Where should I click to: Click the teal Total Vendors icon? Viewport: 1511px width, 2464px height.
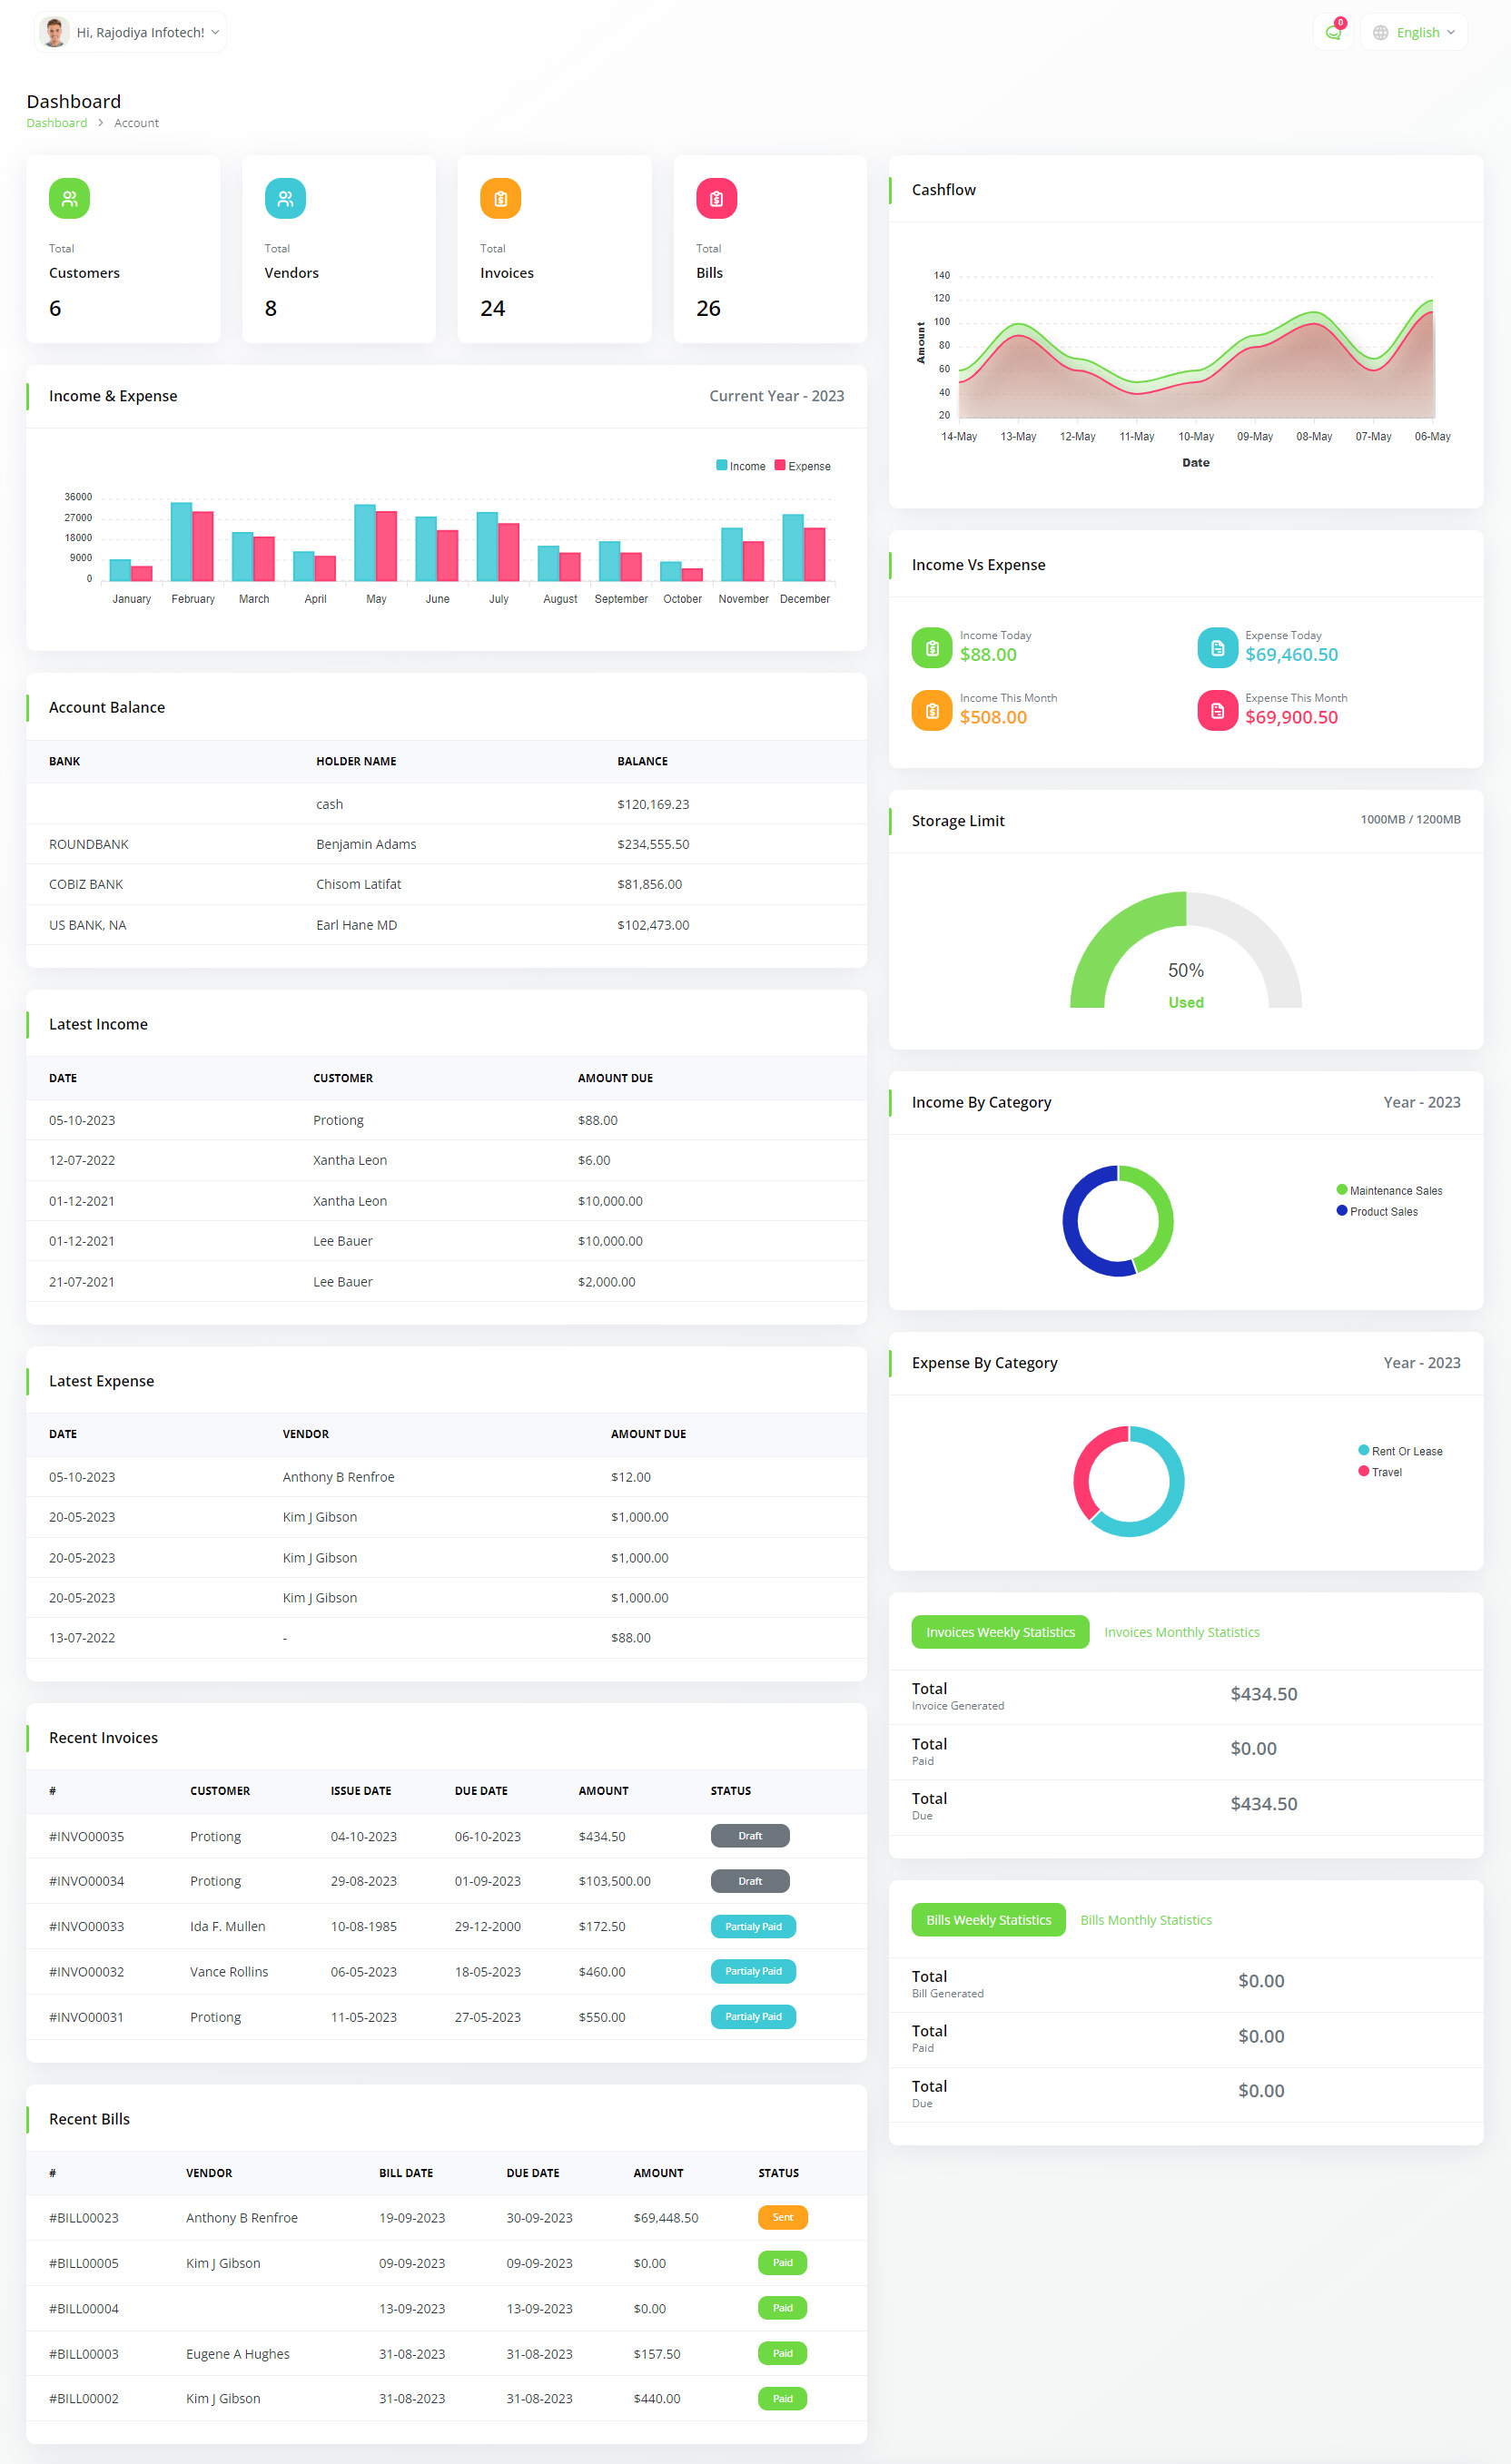(x=285, y=198)
